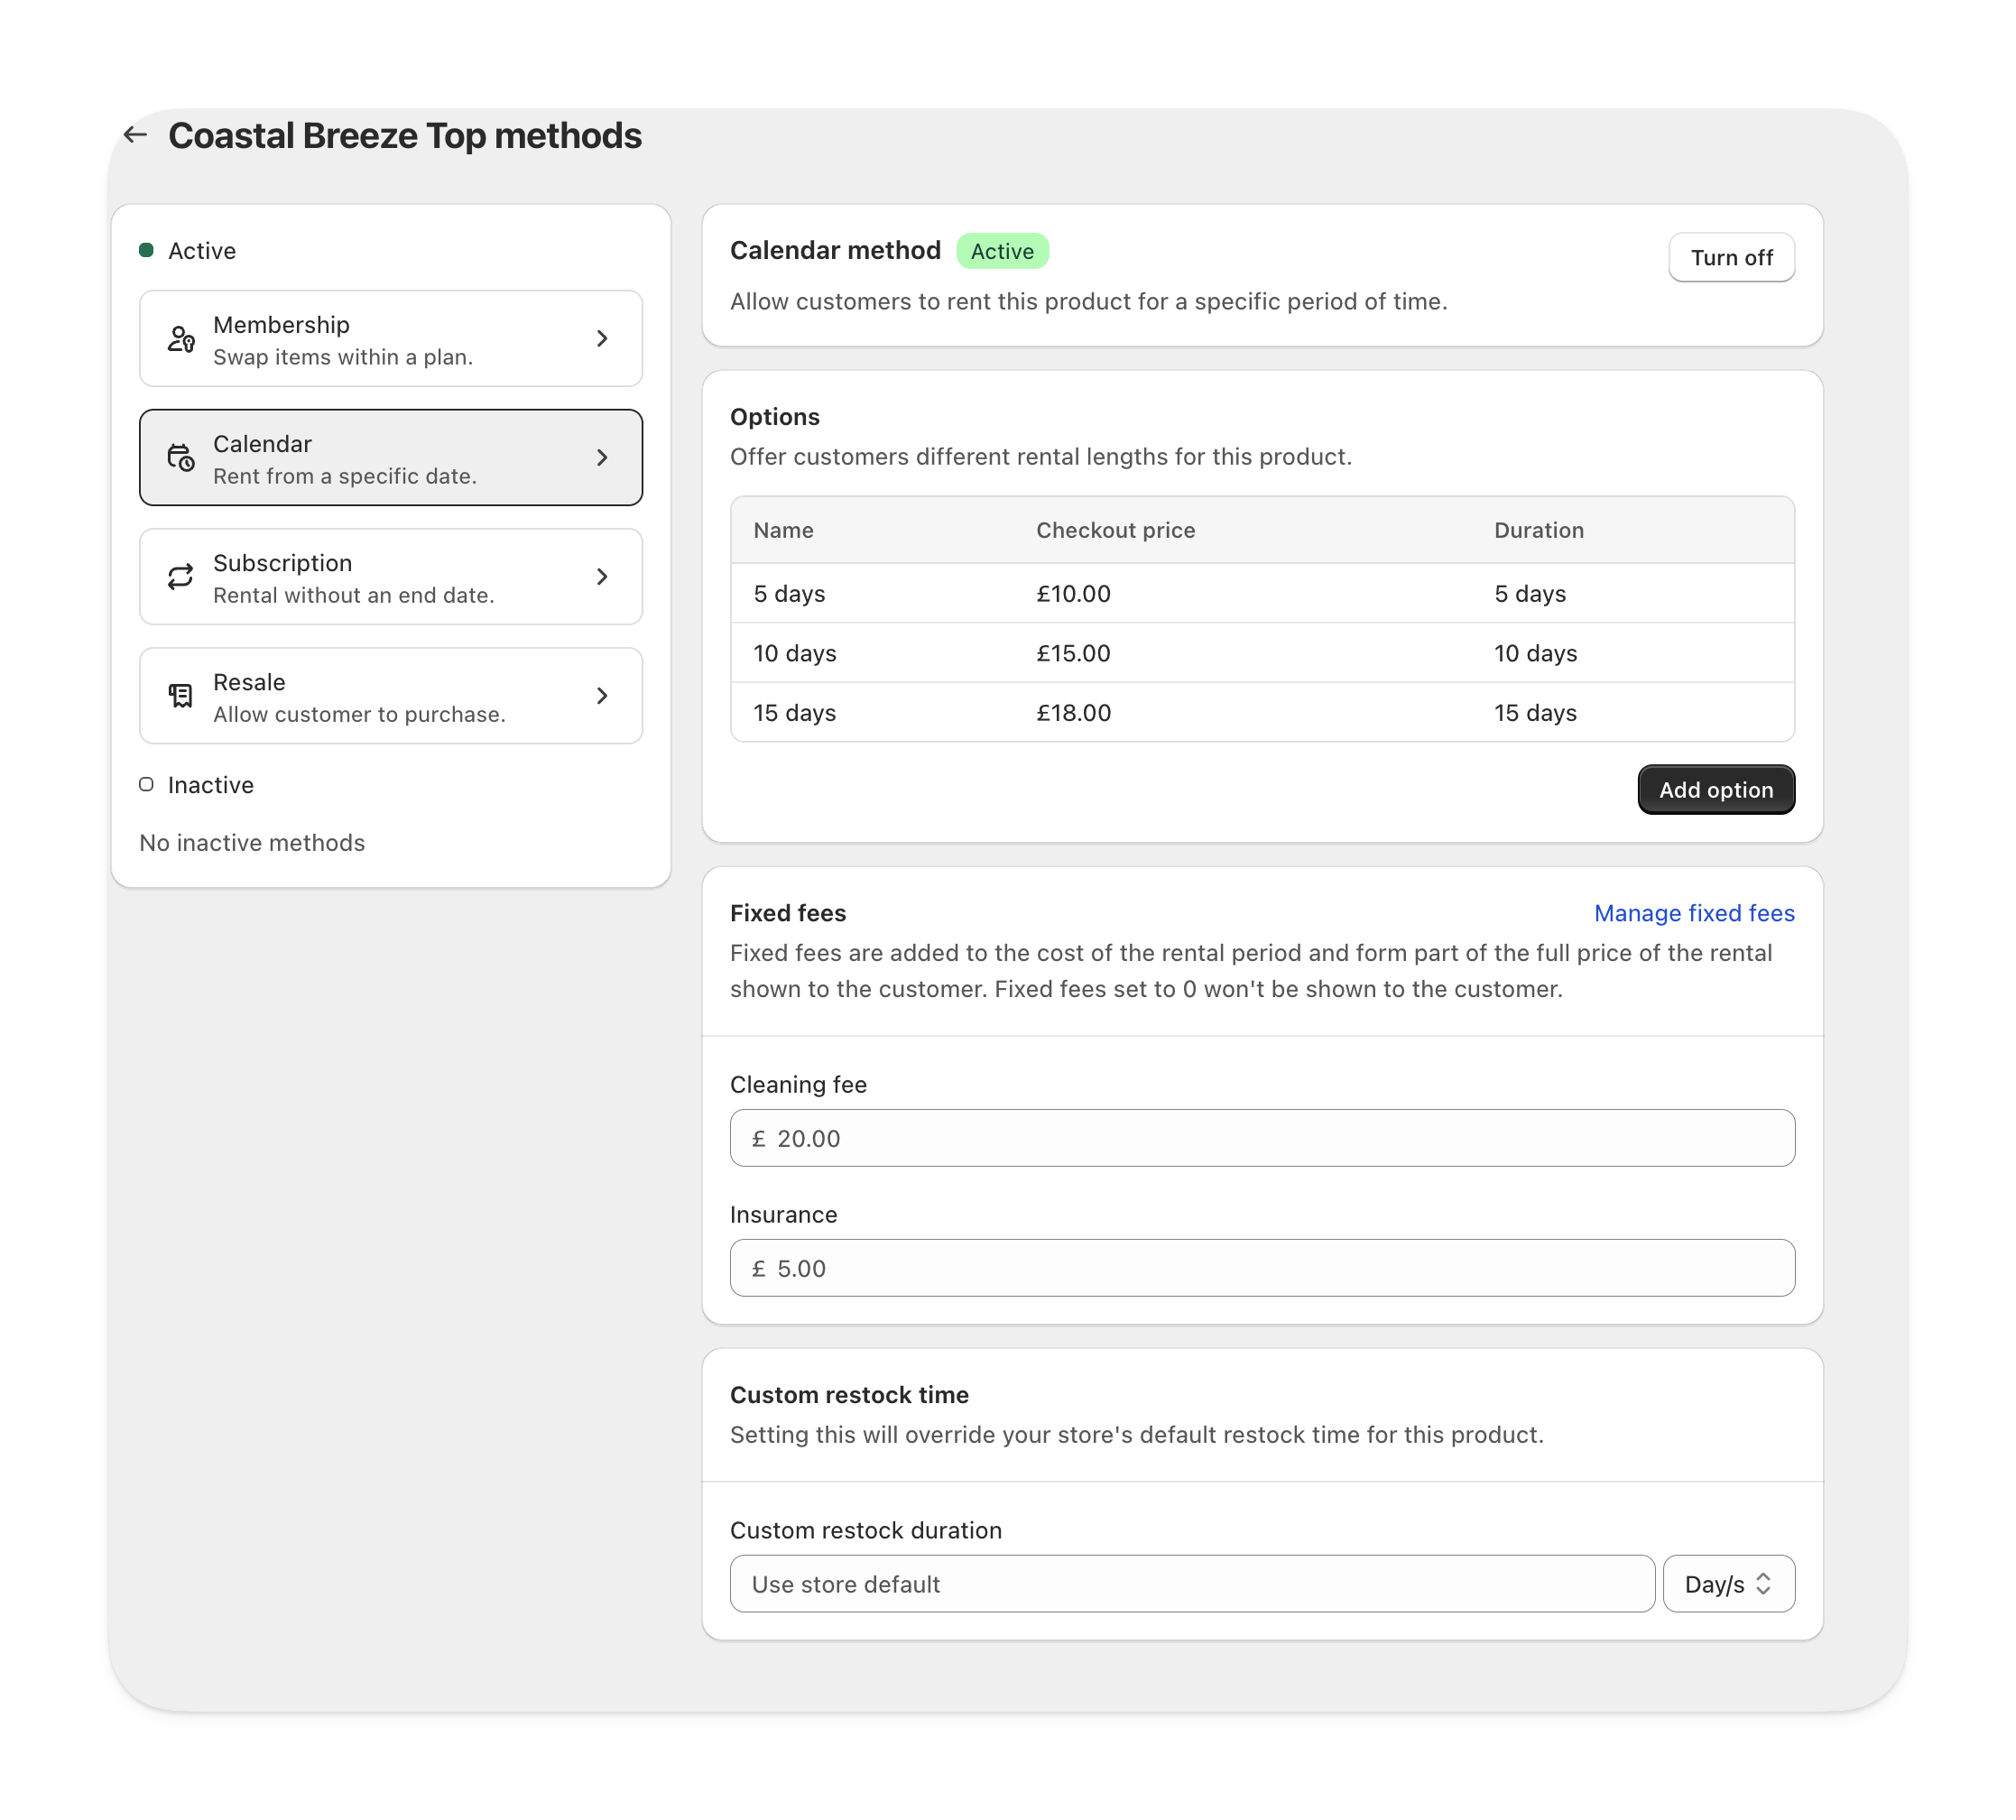
Task: Click the Add option button
Action: pos(1715,790)
